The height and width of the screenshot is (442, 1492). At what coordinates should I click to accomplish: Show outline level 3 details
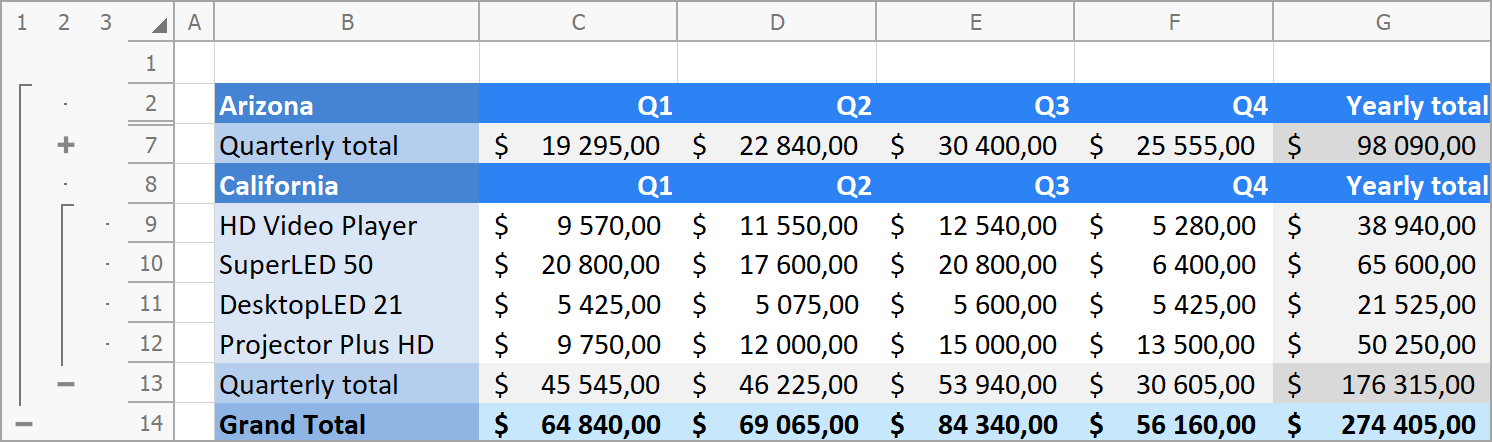(106, 22)
